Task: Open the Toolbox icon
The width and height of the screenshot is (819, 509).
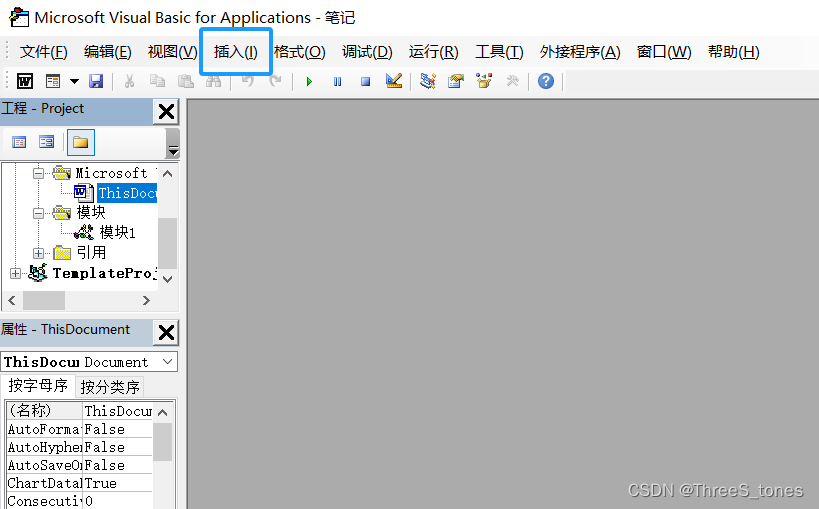Action: [512, 81]
